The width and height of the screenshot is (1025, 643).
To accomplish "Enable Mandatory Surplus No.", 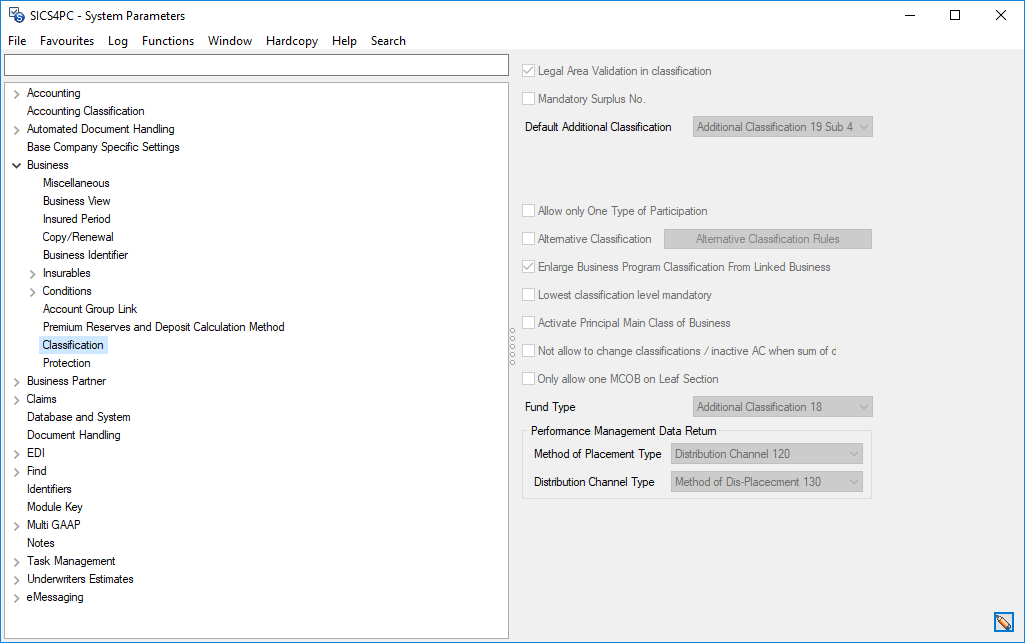I will (x=527, y=98).
